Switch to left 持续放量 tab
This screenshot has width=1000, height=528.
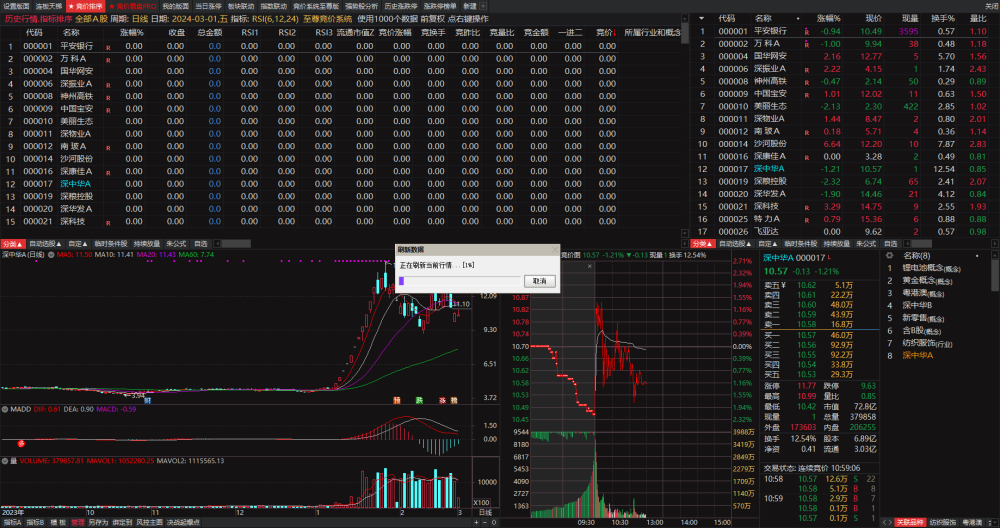(x=147, y=244)
